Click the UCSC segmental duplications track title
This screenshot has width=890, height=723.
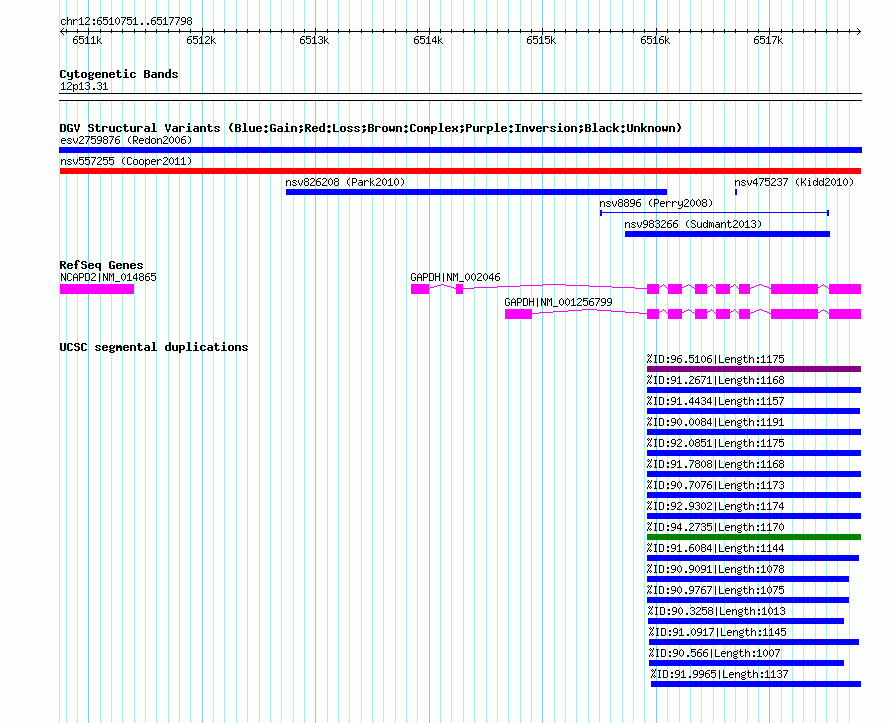(x=154, y=347)
